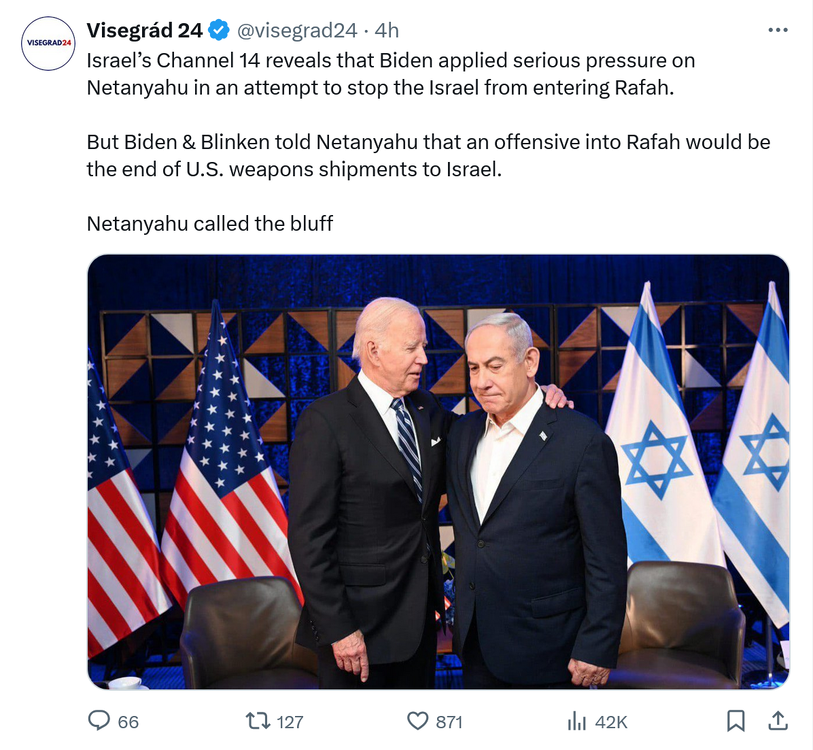This screenshot has height=750, width=813.
Task: Like the post with the heart icon
Action: point(417,720)
